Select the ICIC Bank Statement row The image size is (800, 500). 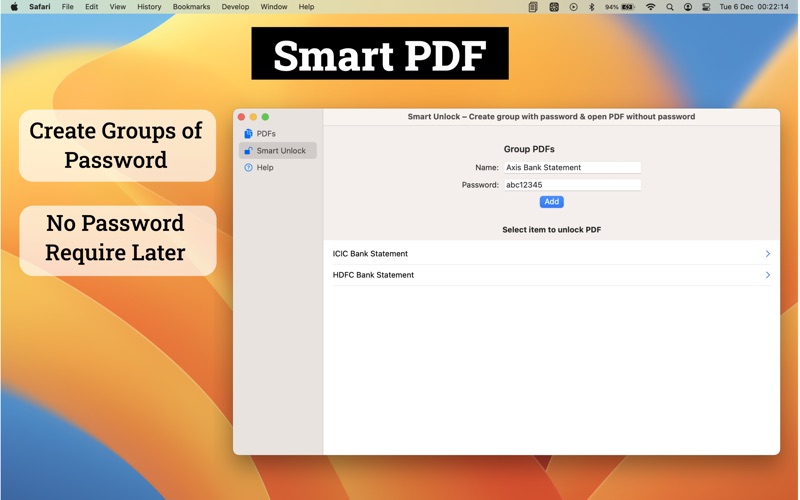click(552, 254)
